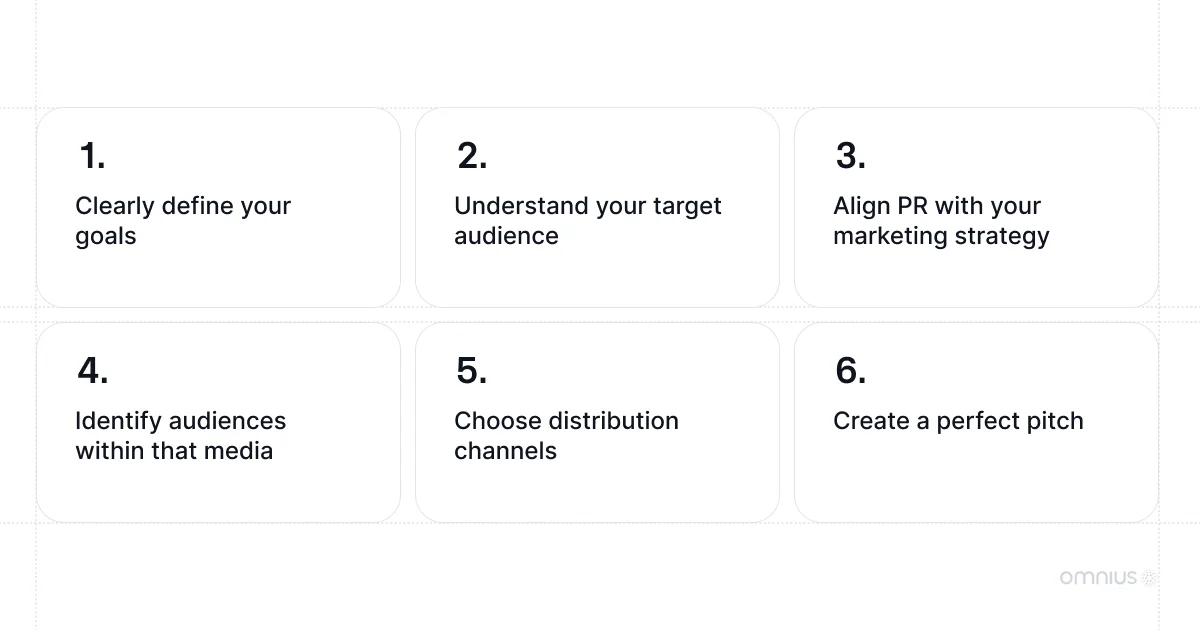Click the number 4. heading

(x=92, y=371)
